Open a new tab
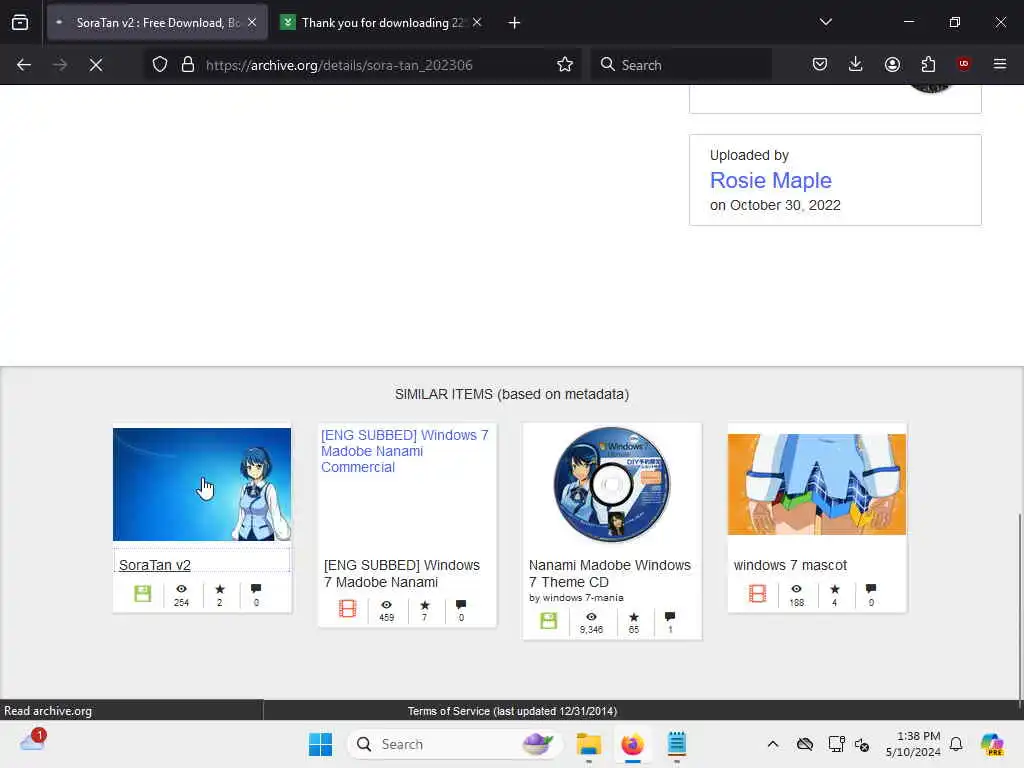This screenshot has height=768, width=1024. (514, 23)
